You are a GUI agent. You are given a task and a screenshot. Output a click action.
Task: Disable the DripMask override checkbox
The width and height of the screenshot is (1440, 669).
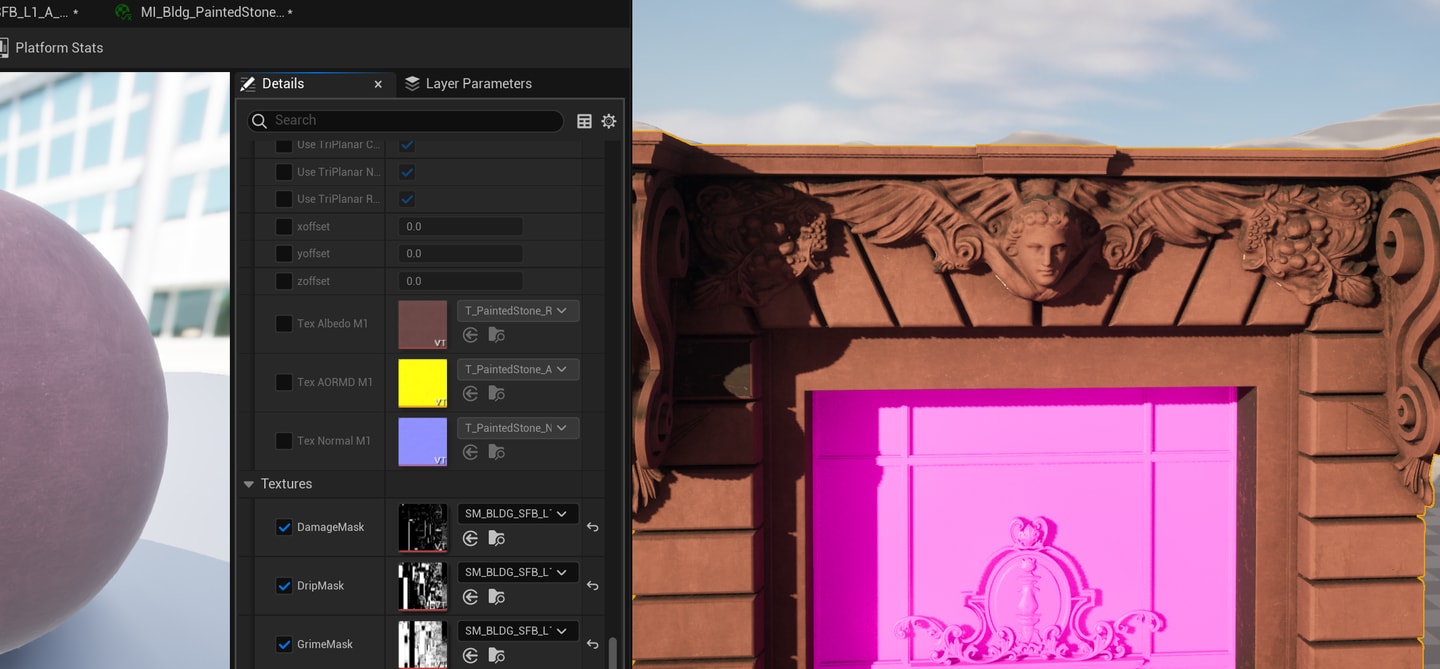284,586
